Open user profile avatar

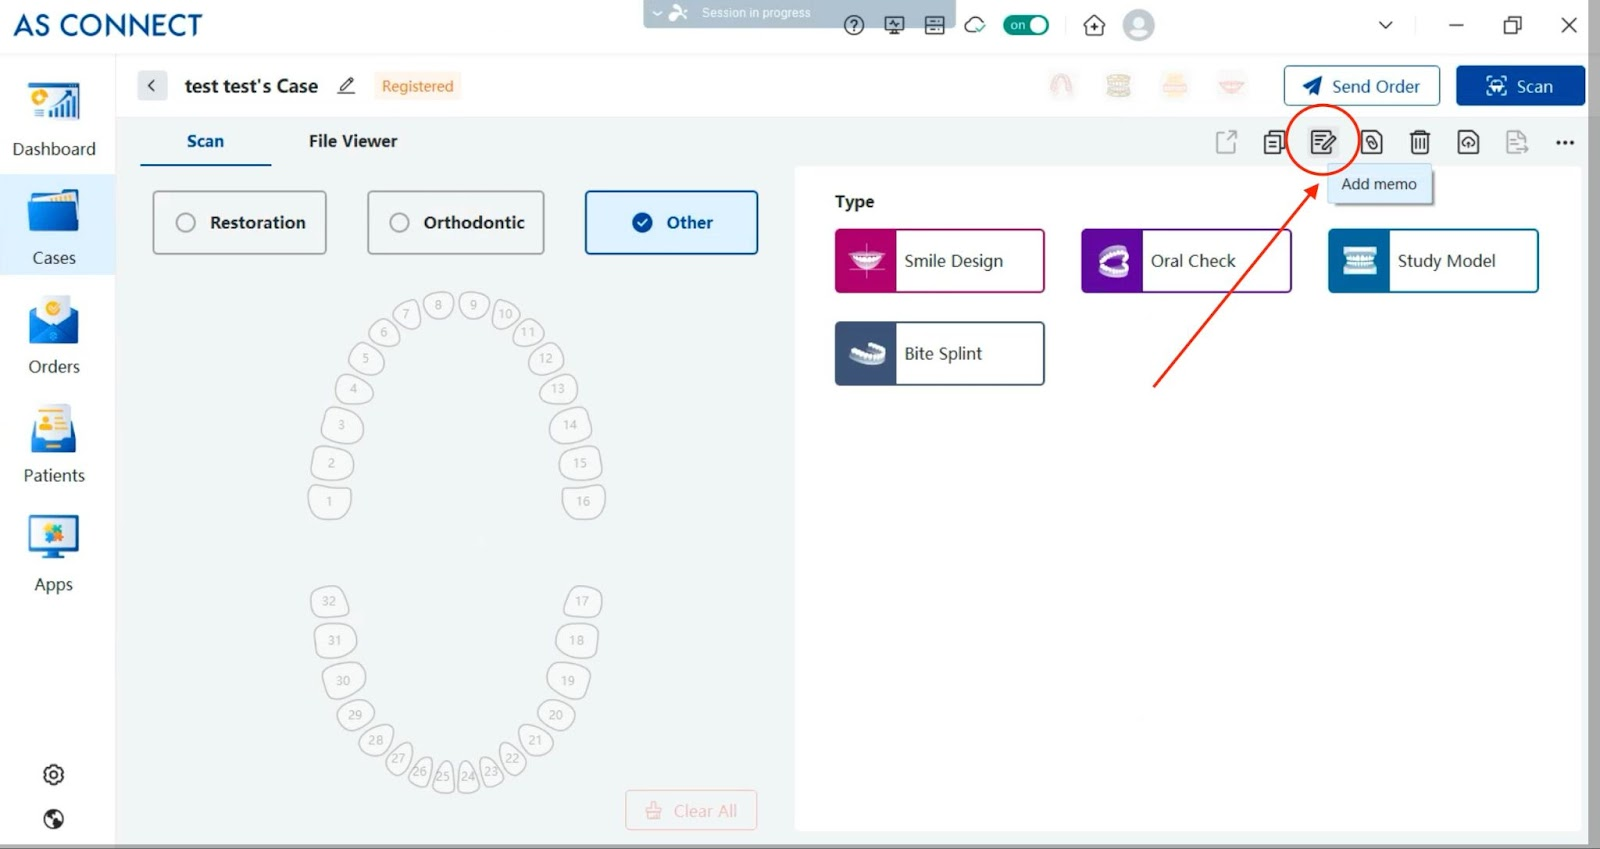(1138, 26)
